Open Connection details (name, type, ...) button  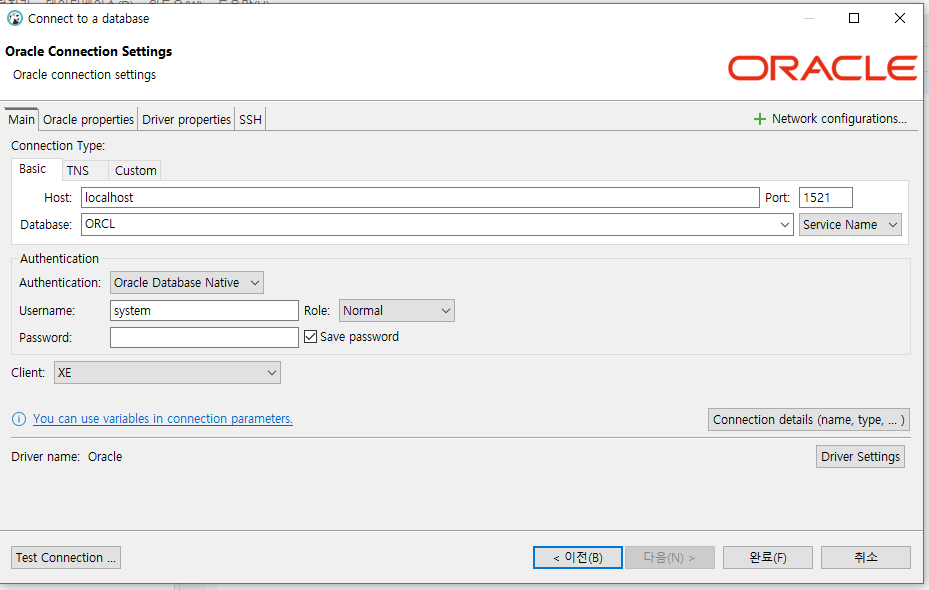809,419
